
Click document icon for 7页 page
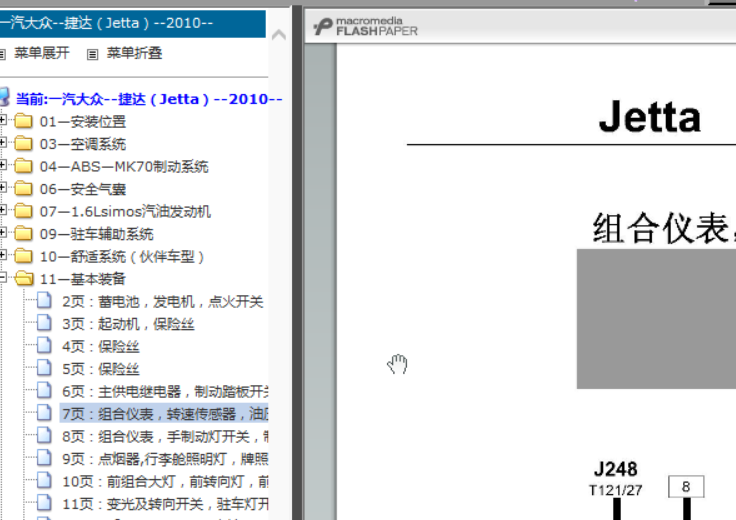click(44, 413)
